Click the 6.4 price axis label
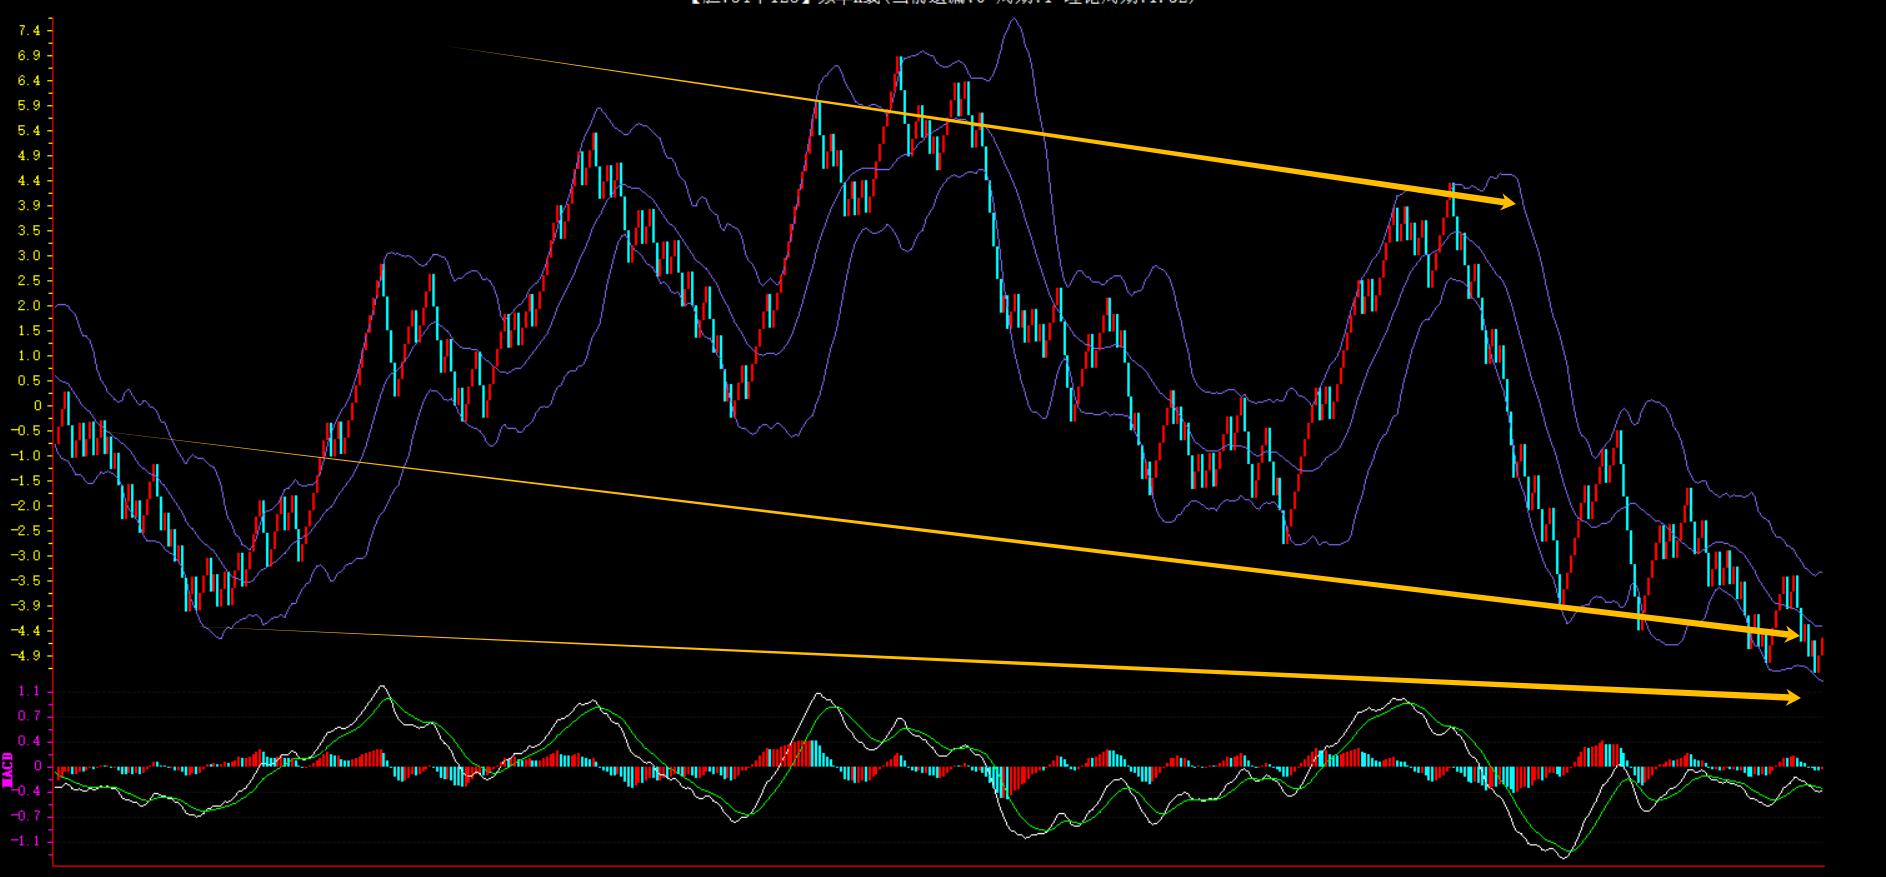The height and width of the screenshot is (877, 1886). click(x=29, y=81)
